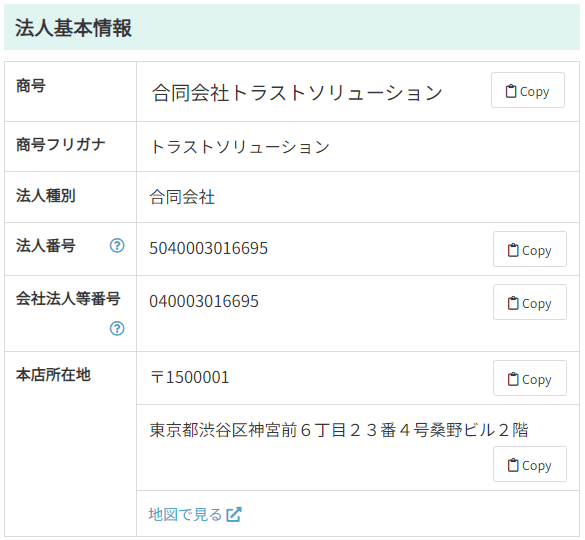Click the 法人種別 value 合同会社

pos(182,197)
